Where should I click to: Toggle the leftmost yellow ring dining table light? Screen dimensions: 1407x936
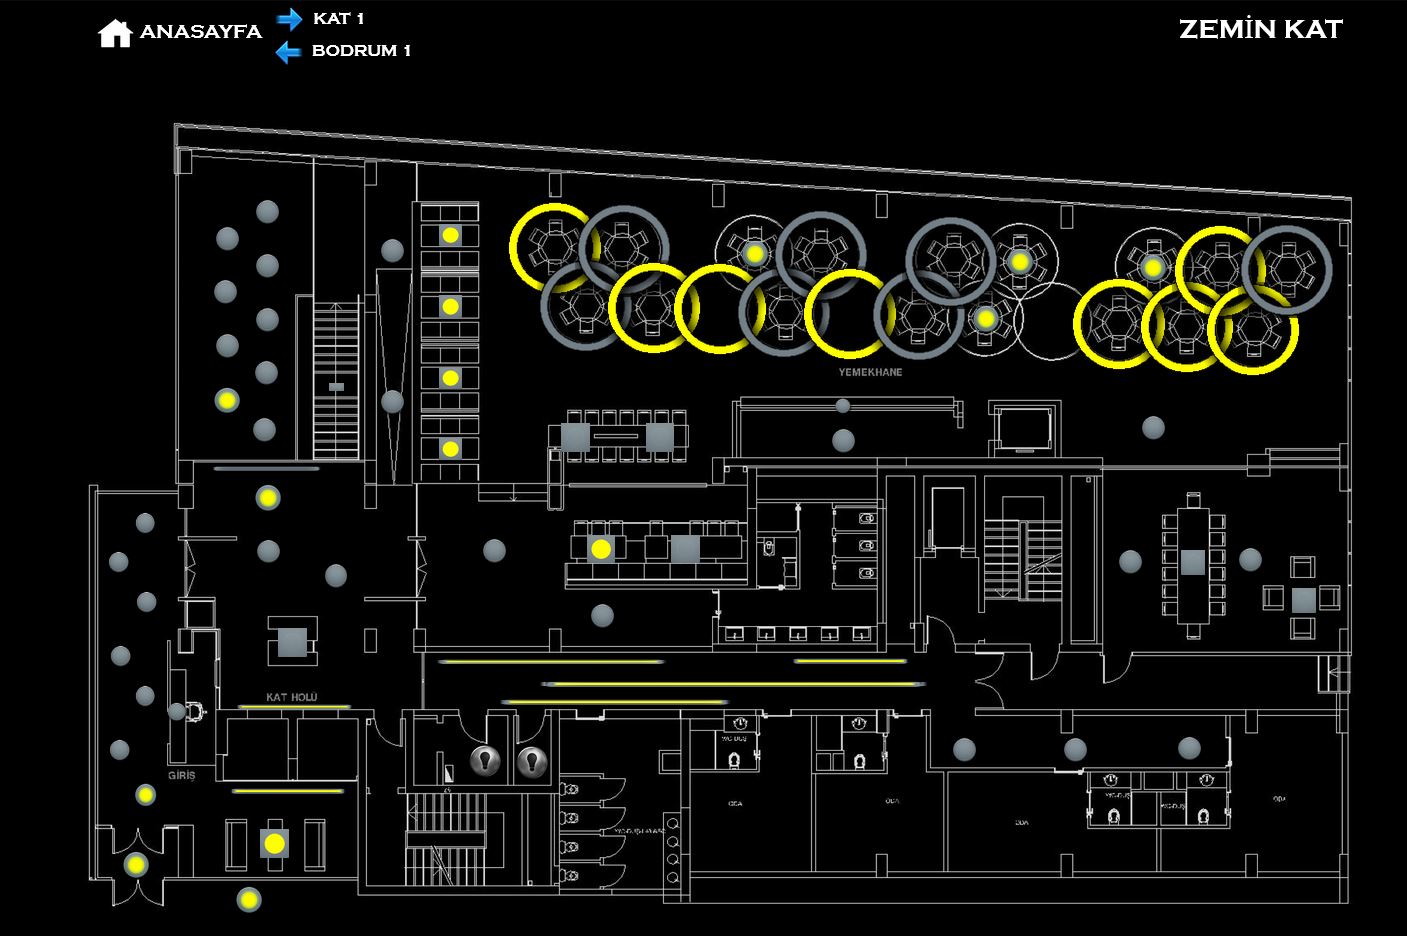pos(554,249)
